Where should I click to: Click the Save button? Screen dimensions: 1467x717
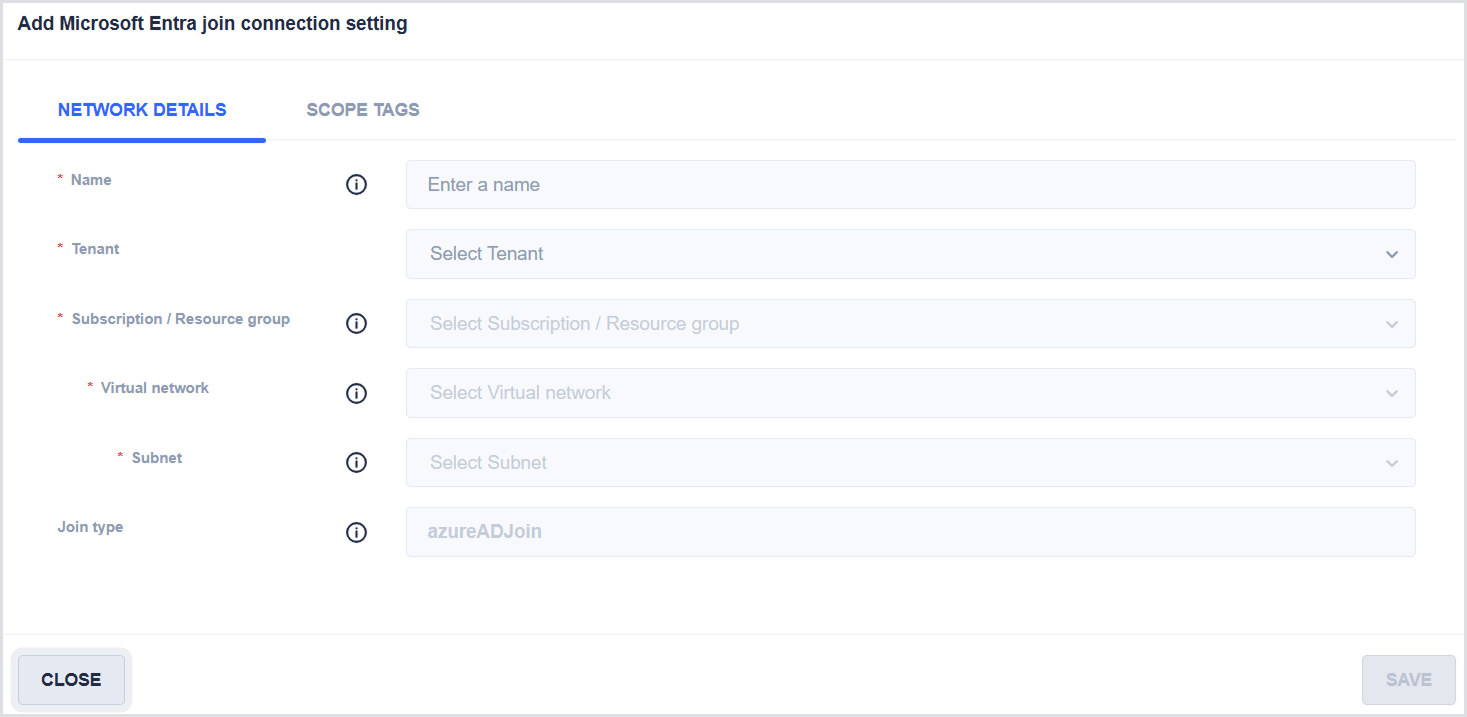tap(1408, 680)
